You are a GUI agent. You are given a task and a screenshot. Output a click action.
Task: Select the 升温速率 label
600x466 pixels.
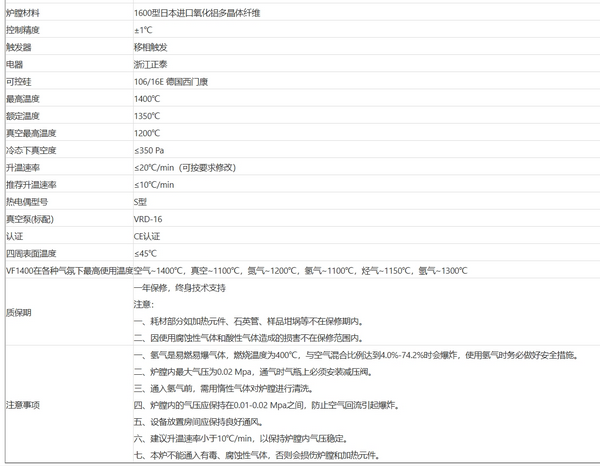coord(23,168)
